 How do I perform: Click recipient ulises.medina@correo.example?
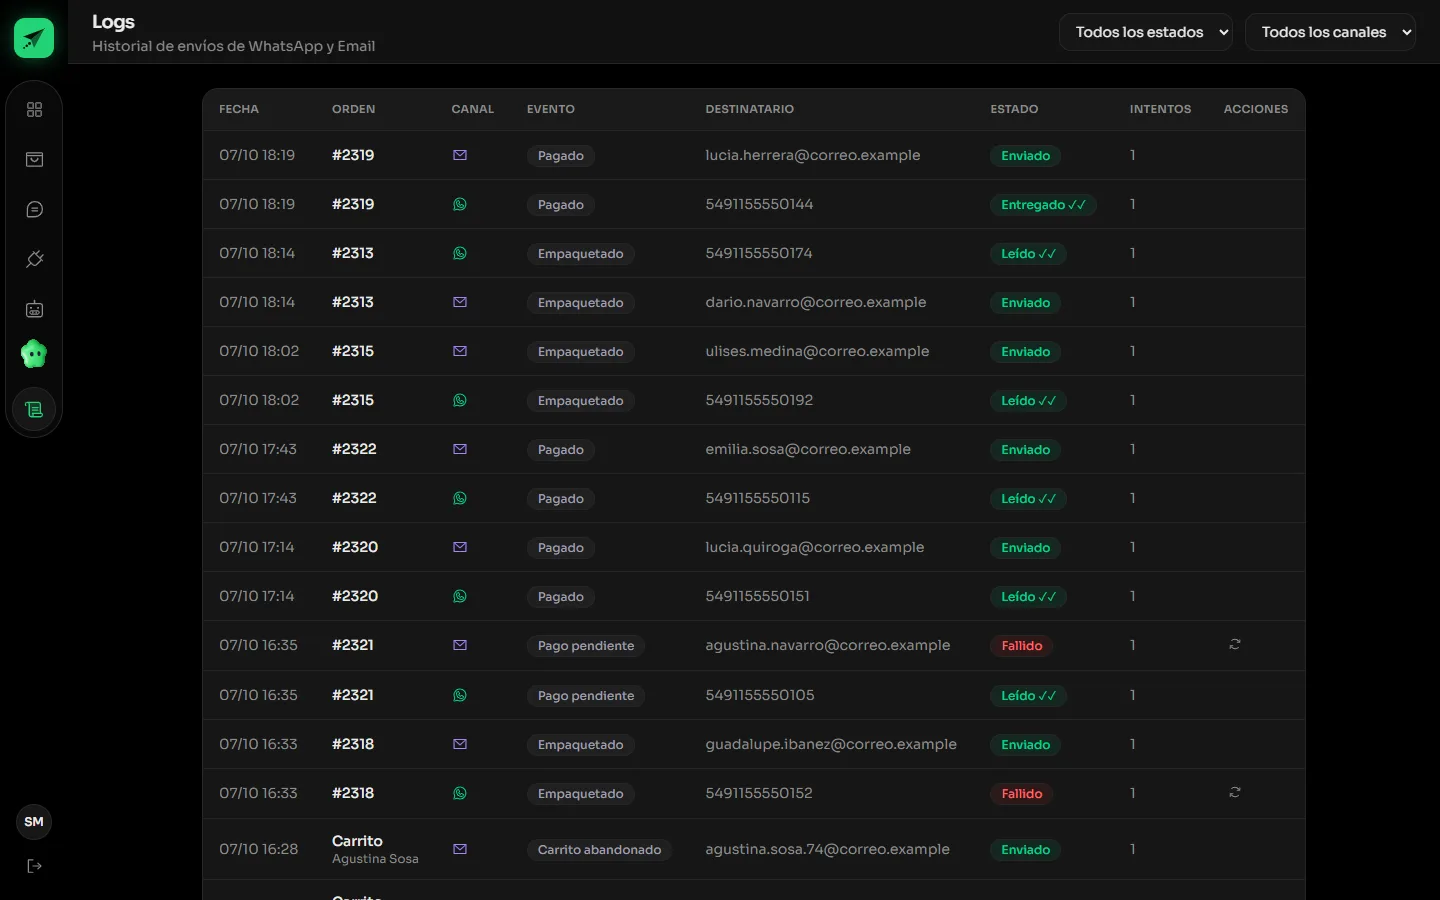(817, 351)
